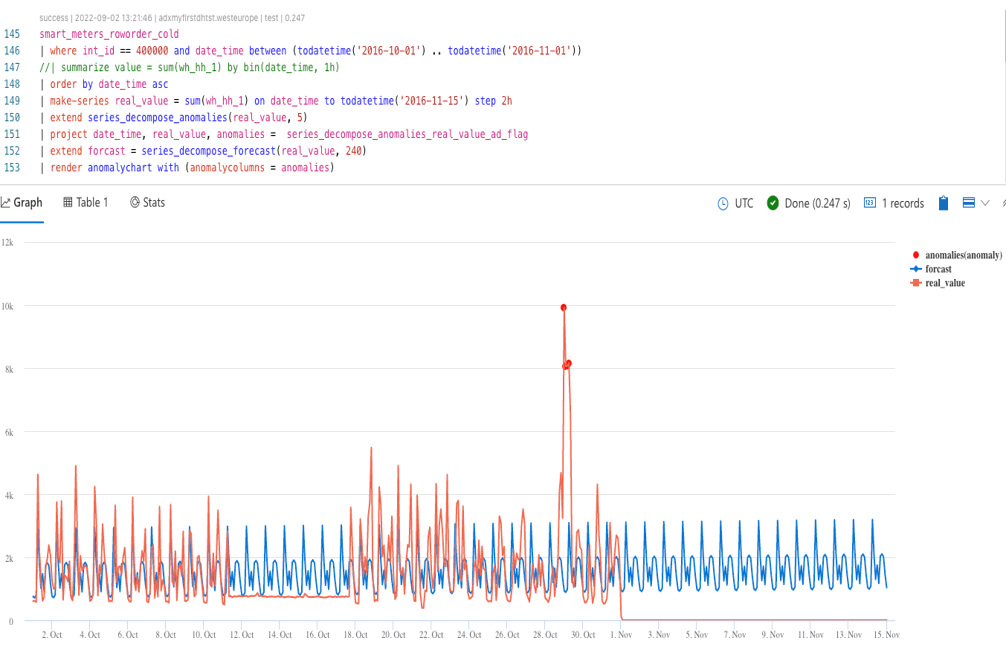Click line number 153

[x=12, y=167]
